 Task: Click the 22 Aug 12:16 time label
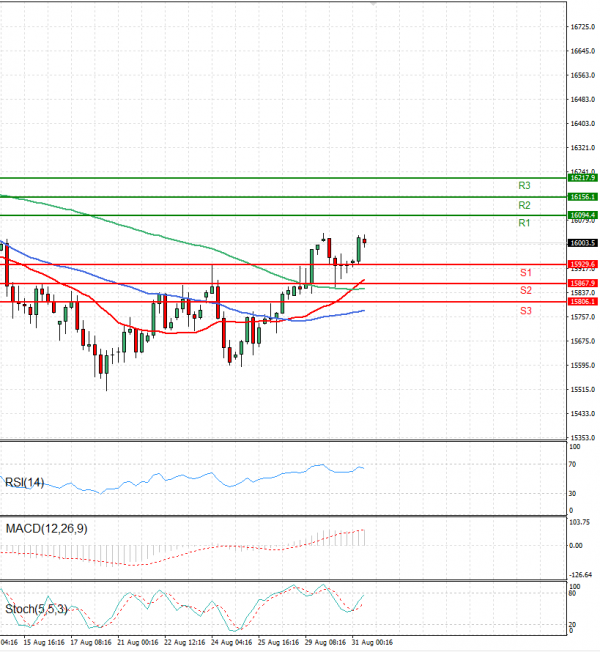185,642
